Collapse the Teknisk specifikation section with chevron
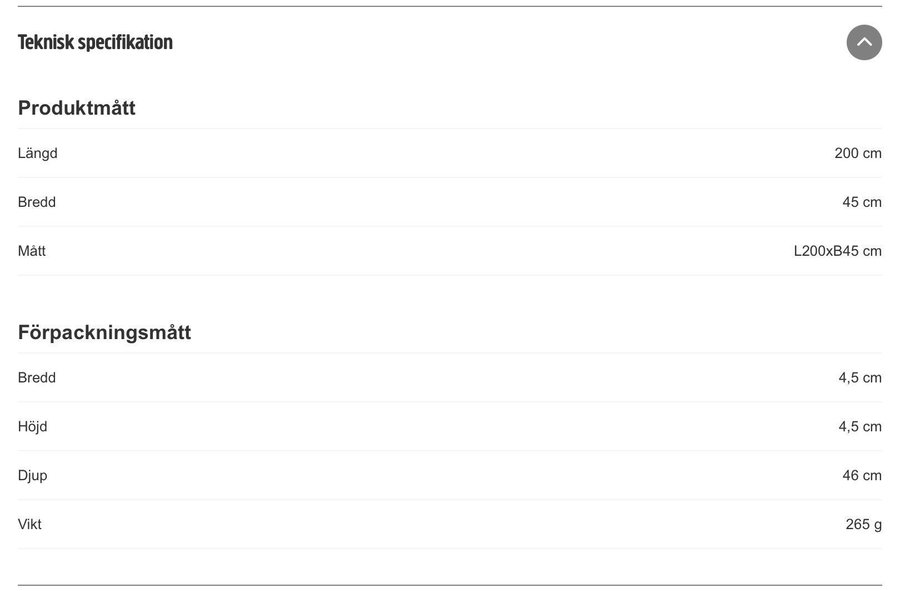The width and height of the screenshot is (900, 591). point(864,42)
